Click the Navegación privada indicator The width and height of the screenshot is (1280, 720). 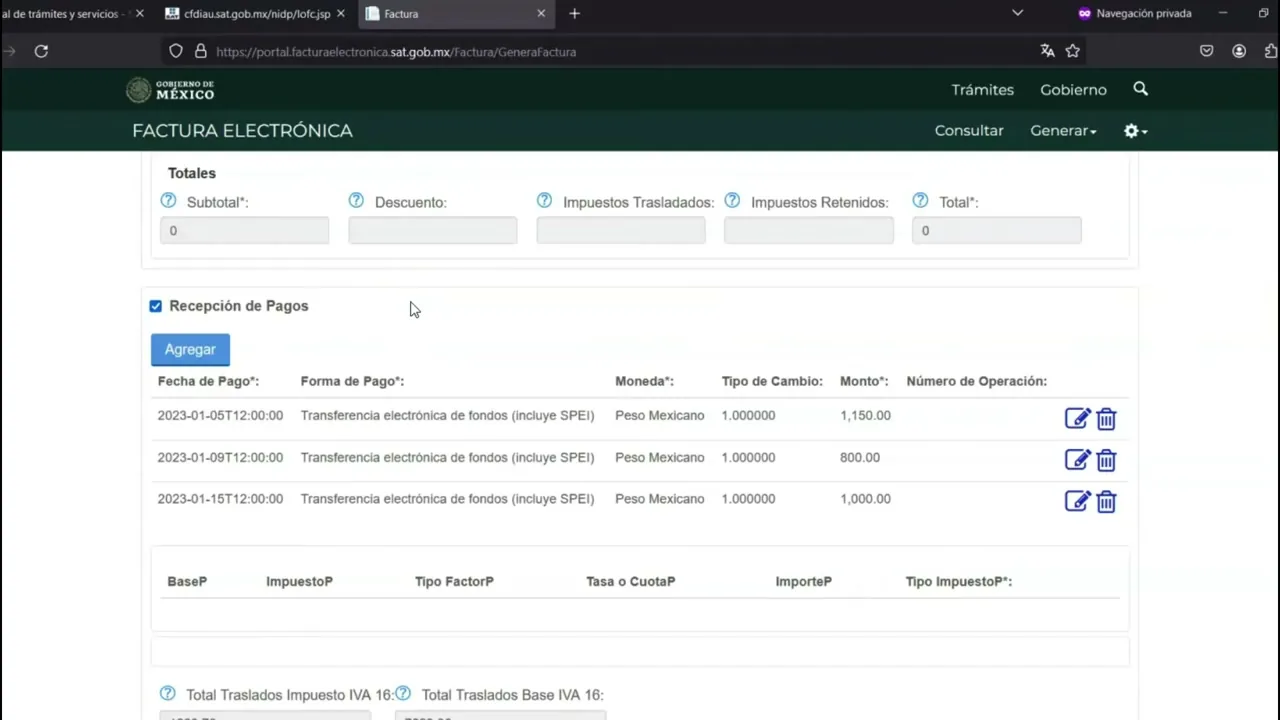coord(1134,14)
